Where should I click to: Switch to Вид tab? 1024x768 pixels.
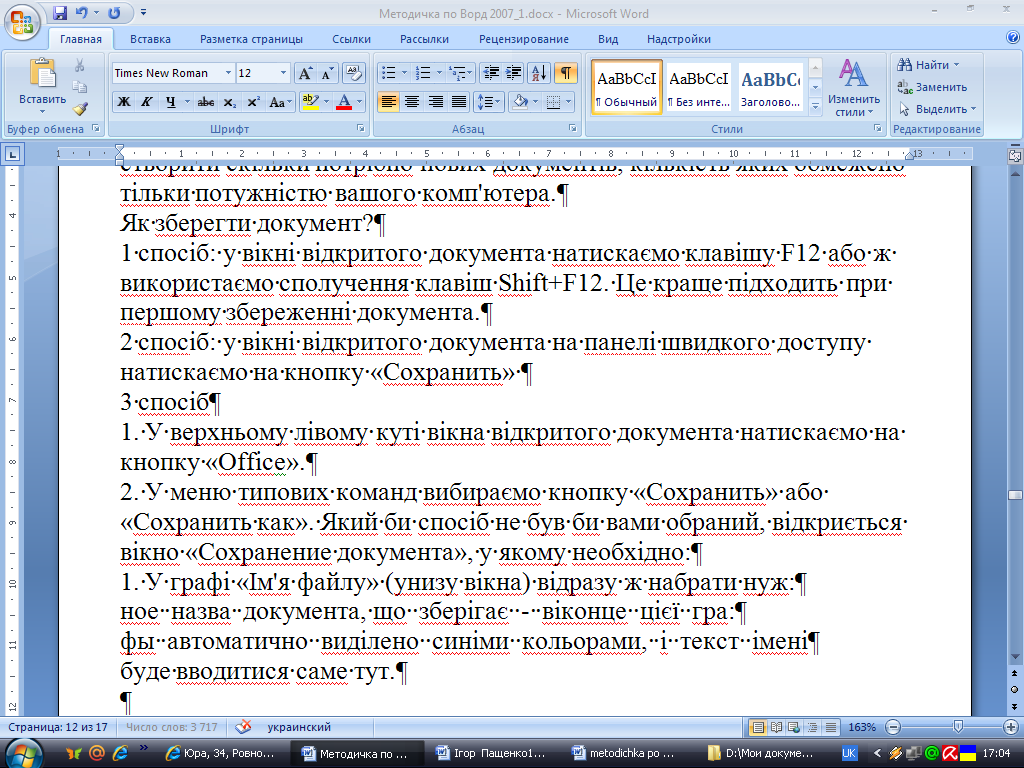tap(608, 39)
